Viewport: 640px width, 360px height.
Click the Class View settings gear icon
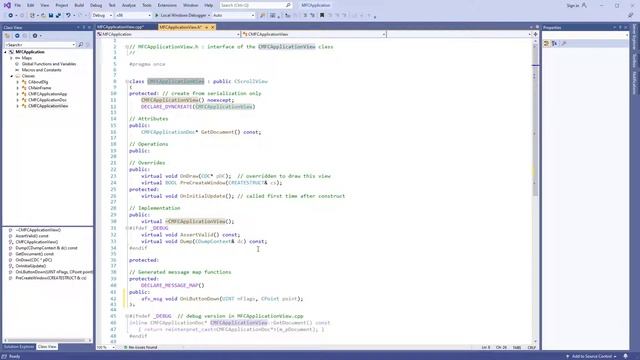pyautogui.click(x=35, y=36)
